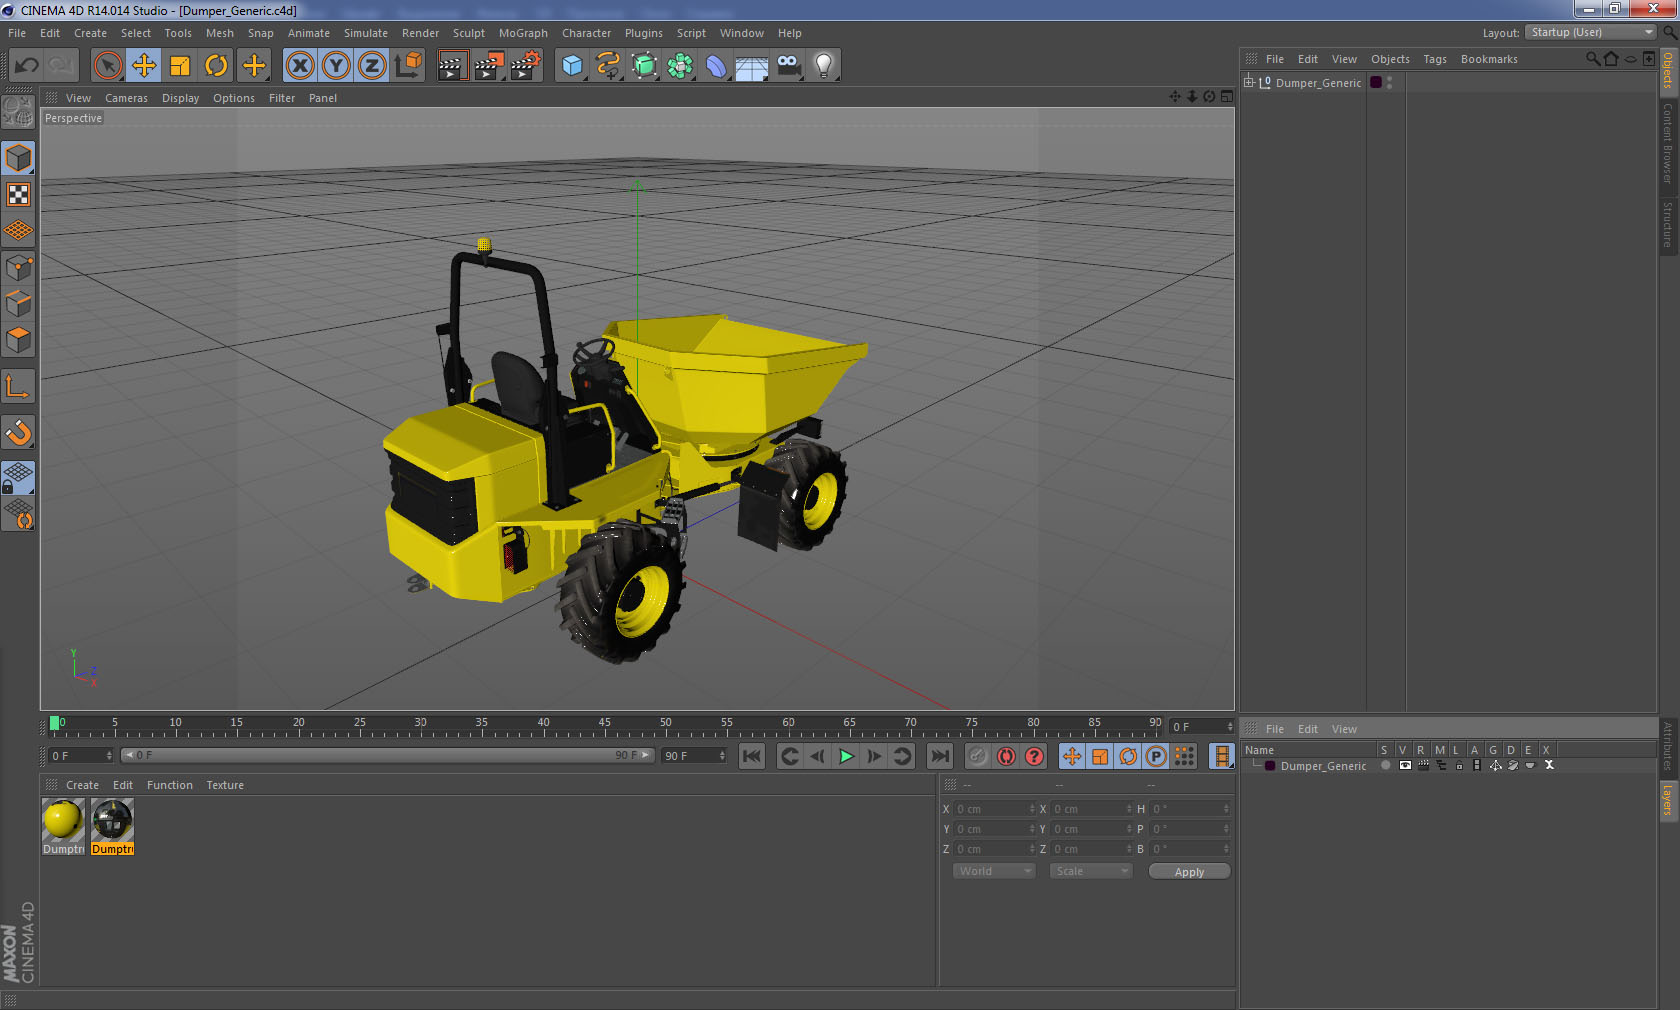Expand the Dumper_Generic object tree
This screenshot has height=1010, width=1680.
(1249, 82)
